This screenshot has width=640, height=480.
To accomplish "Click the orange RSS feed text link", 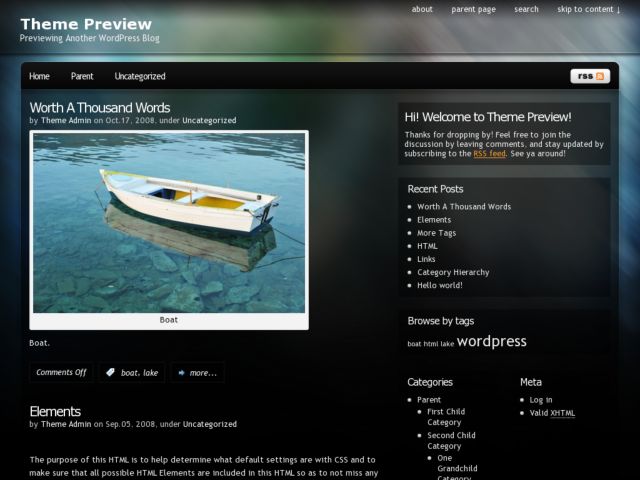I will (x=489, y=154).
